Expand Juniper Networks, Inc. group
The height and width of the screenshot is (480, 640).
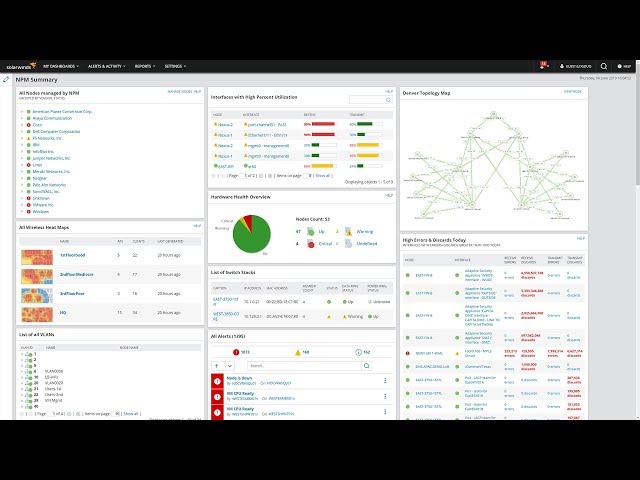22,158
